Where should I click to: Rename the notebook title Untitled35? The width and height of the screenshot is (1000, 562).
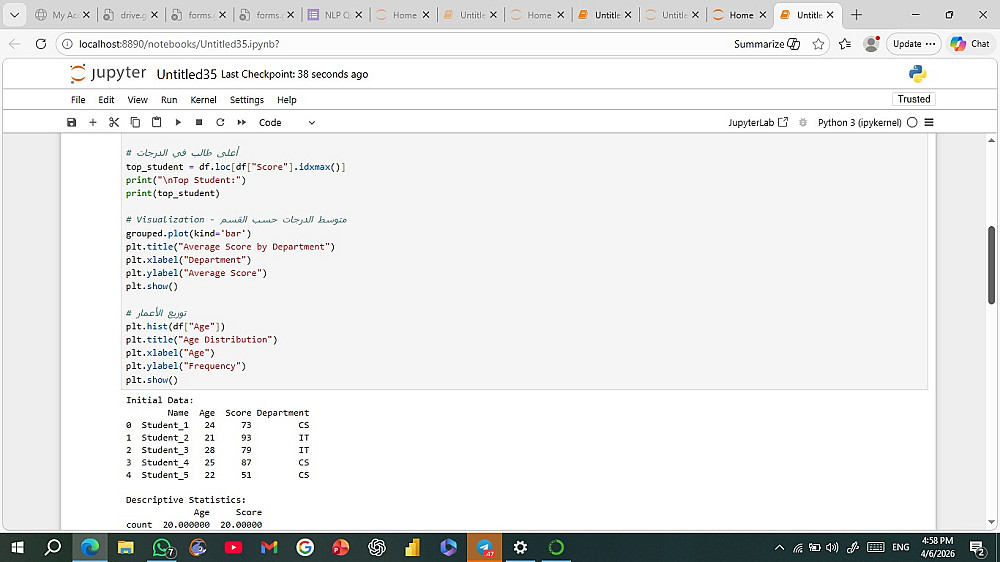[187, 74]
